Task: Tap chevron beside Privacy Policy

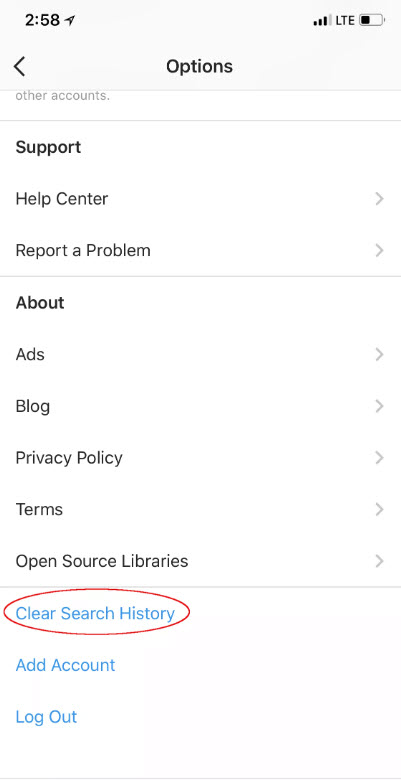Action: 380,458
